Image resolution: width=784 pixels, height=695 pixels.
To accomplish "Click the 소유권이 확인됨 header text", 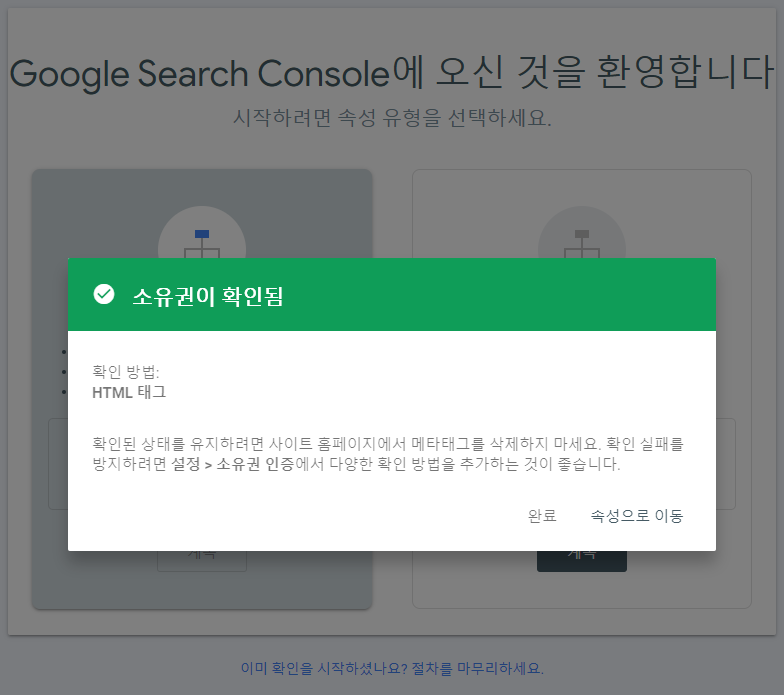I will coord(208,296).
